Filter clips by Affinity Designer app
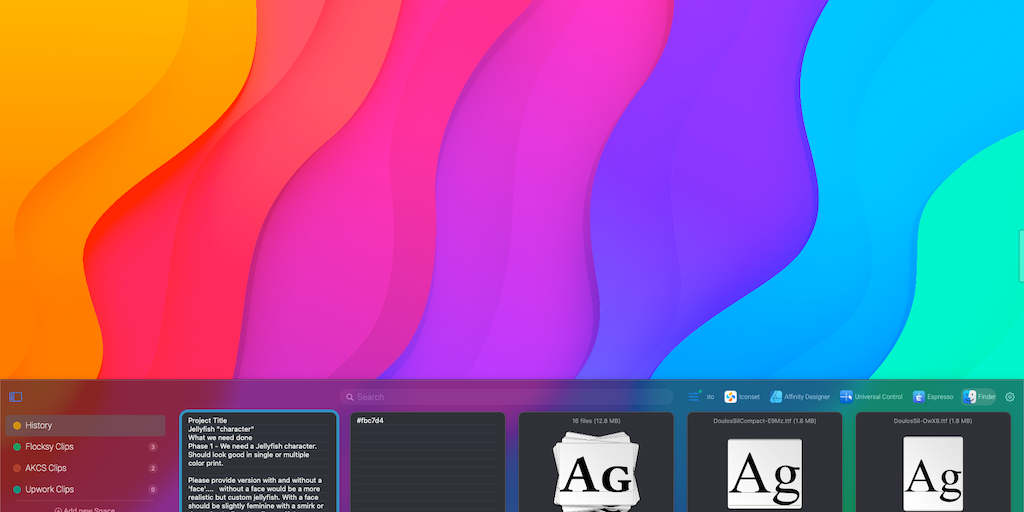 [x=800, y=396]
